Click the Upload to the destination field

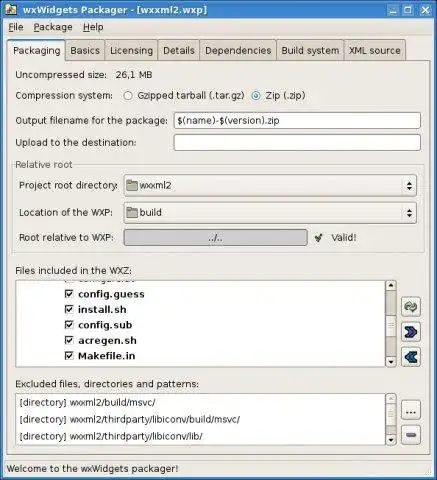(x=297, y=143)
